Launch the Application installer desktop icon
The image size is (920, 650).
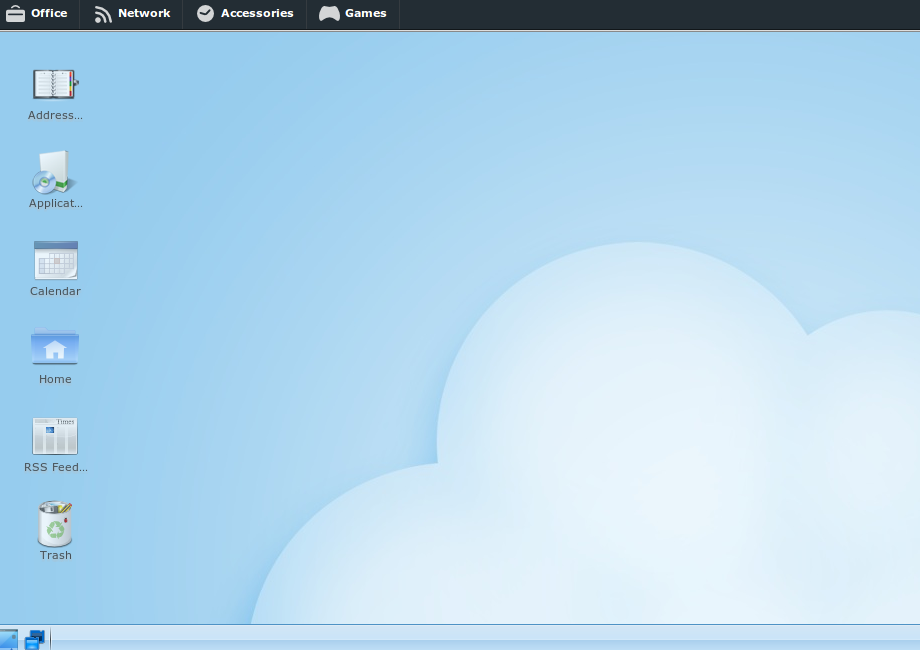tap(55, 172)
